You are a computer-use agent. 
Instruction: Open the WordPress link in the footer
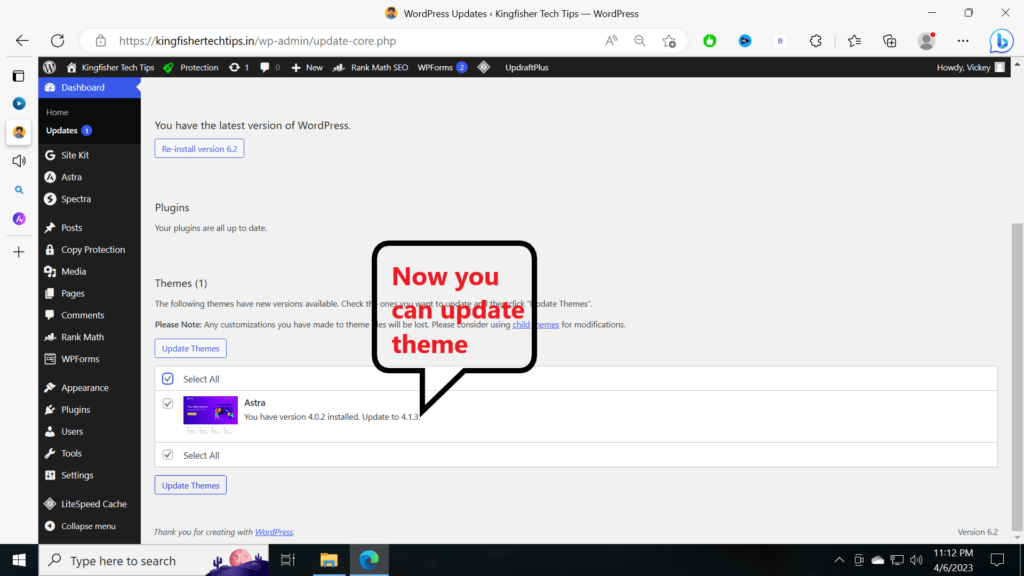tap(274, 532)
